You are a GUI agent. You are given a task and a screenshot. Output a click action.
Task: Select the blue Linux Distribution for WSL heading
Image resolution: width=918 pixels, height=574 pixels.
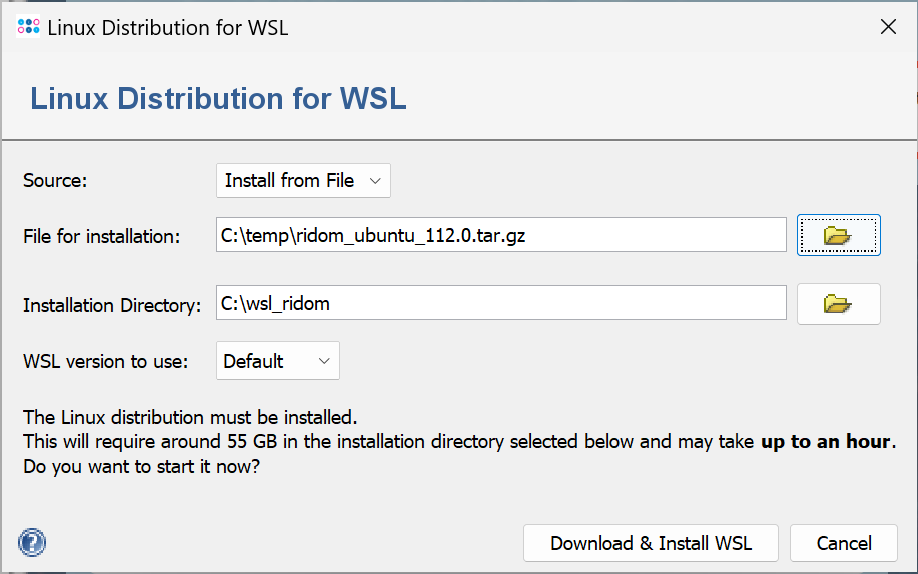click(218, 98)
